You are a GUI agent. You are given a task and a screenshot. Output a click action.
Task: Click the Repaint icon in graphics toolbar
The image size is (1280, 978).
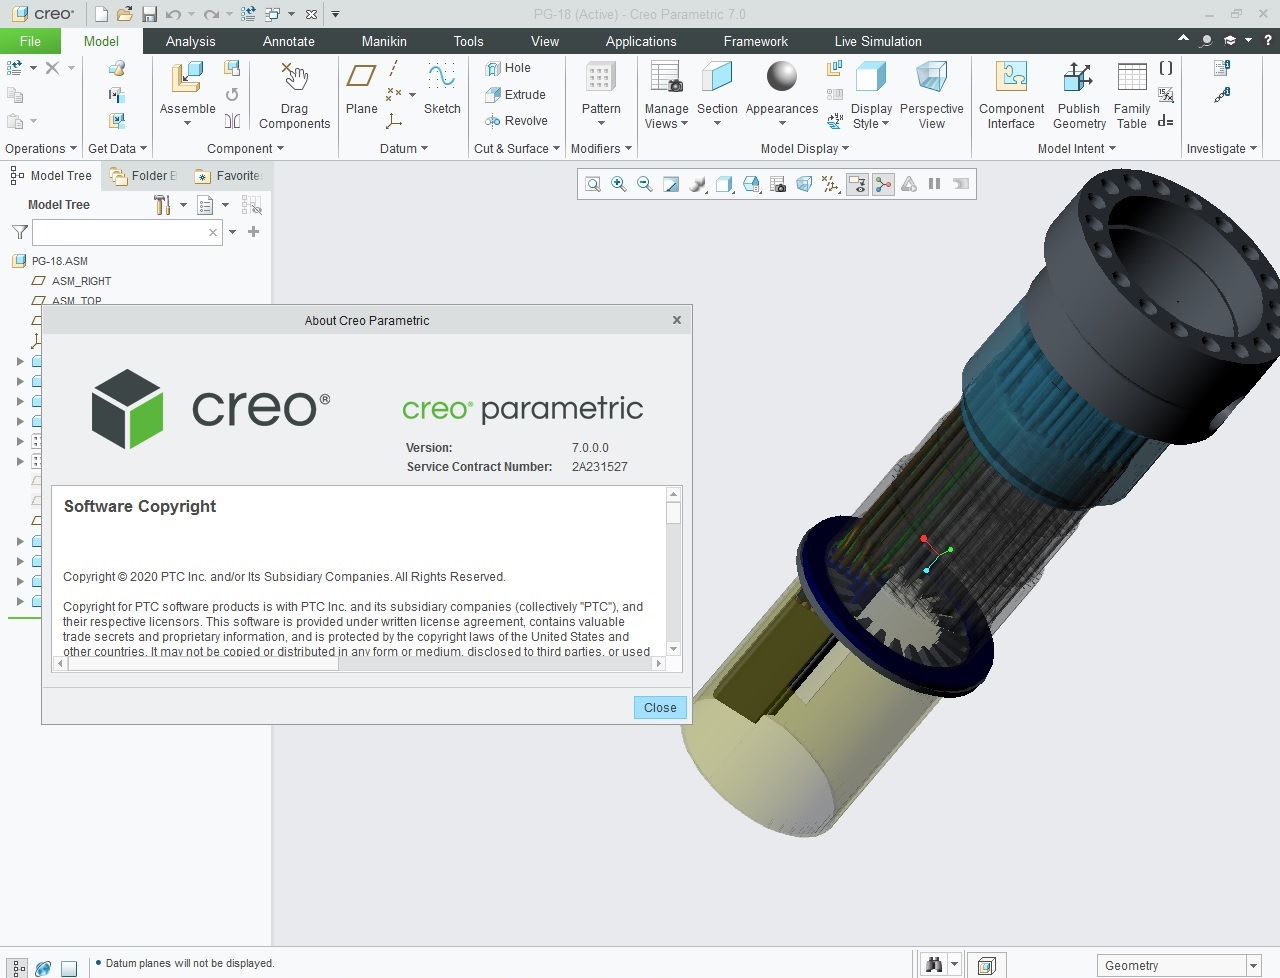[671, 184]
